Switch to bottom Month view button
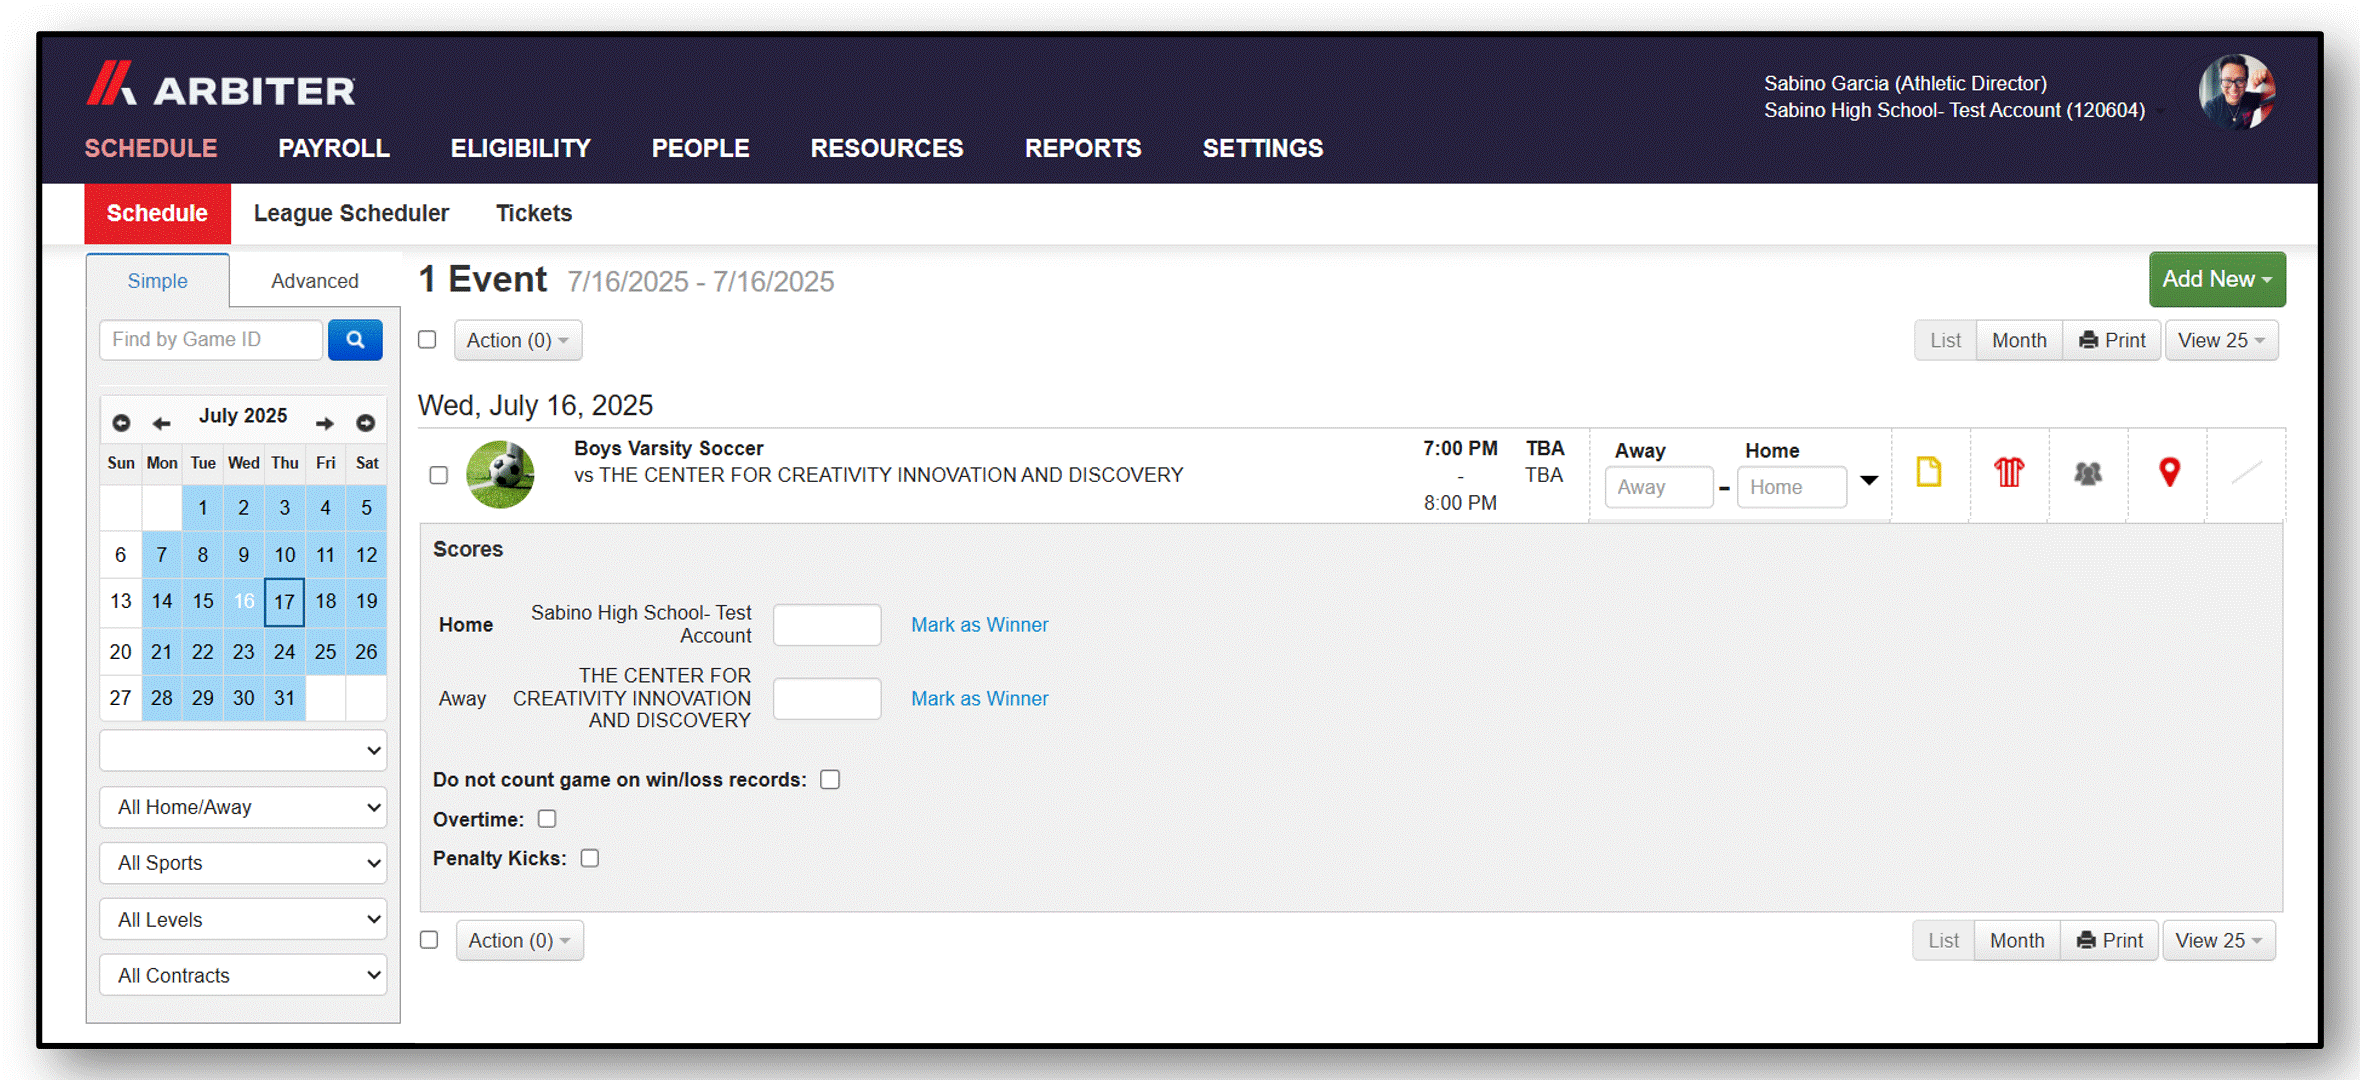The height and width of the screenshot is (1080, 2360). 2017,940
